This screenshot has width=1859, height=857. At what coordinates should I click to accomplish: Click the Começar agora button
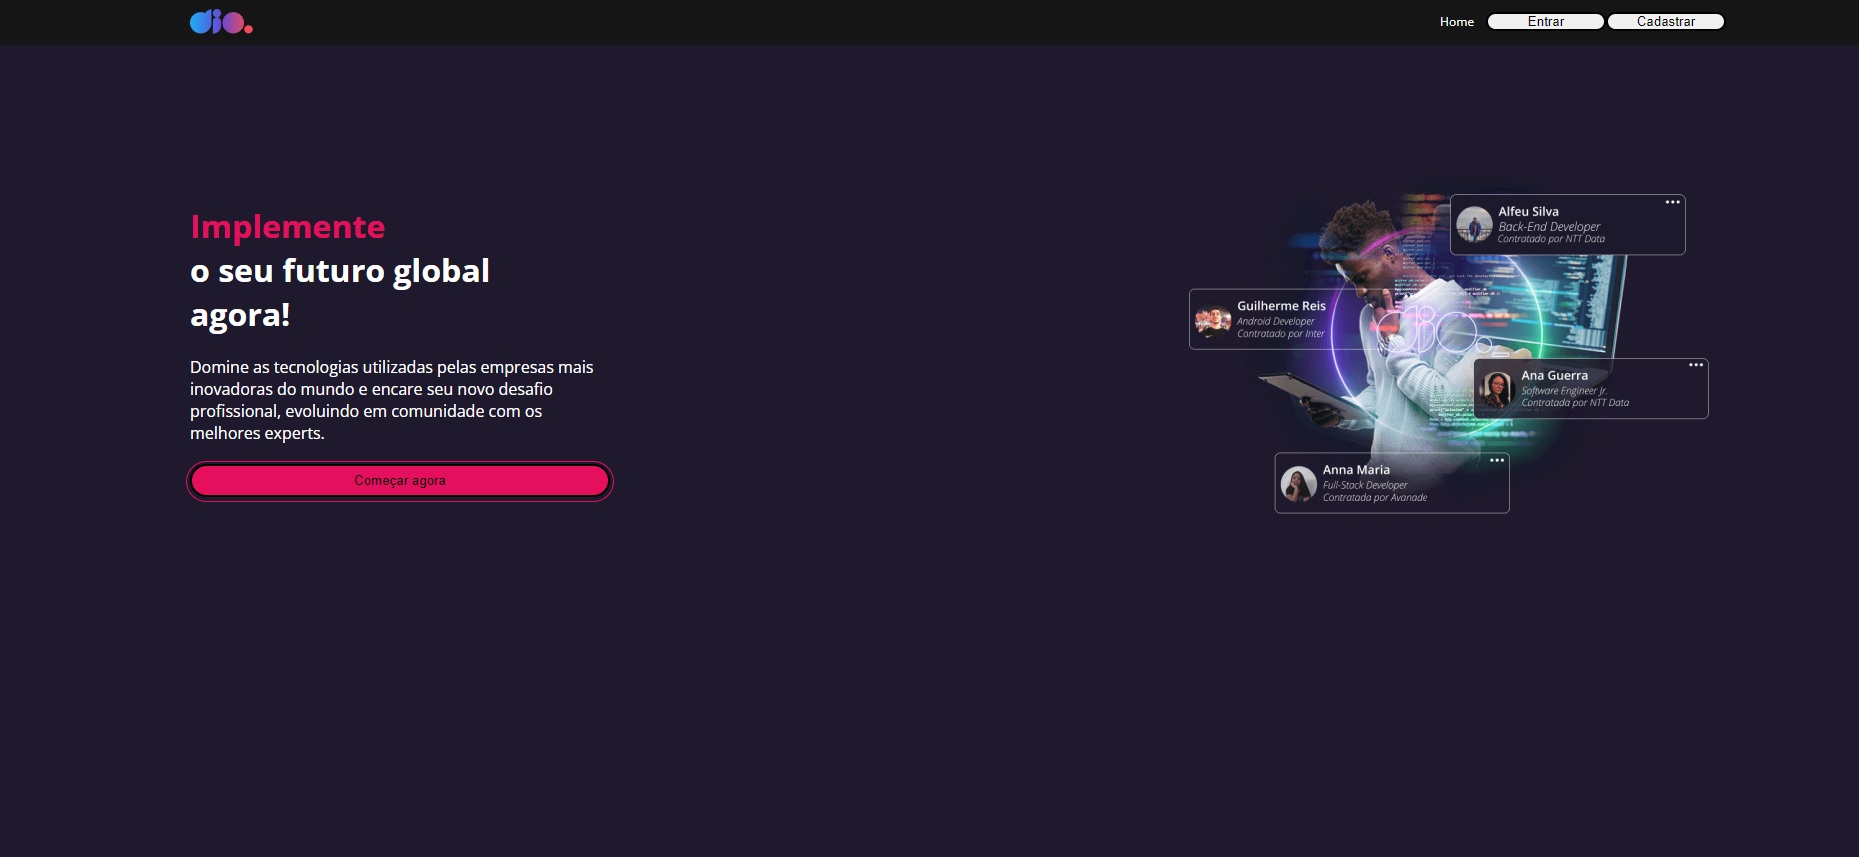tap(400, 481)
